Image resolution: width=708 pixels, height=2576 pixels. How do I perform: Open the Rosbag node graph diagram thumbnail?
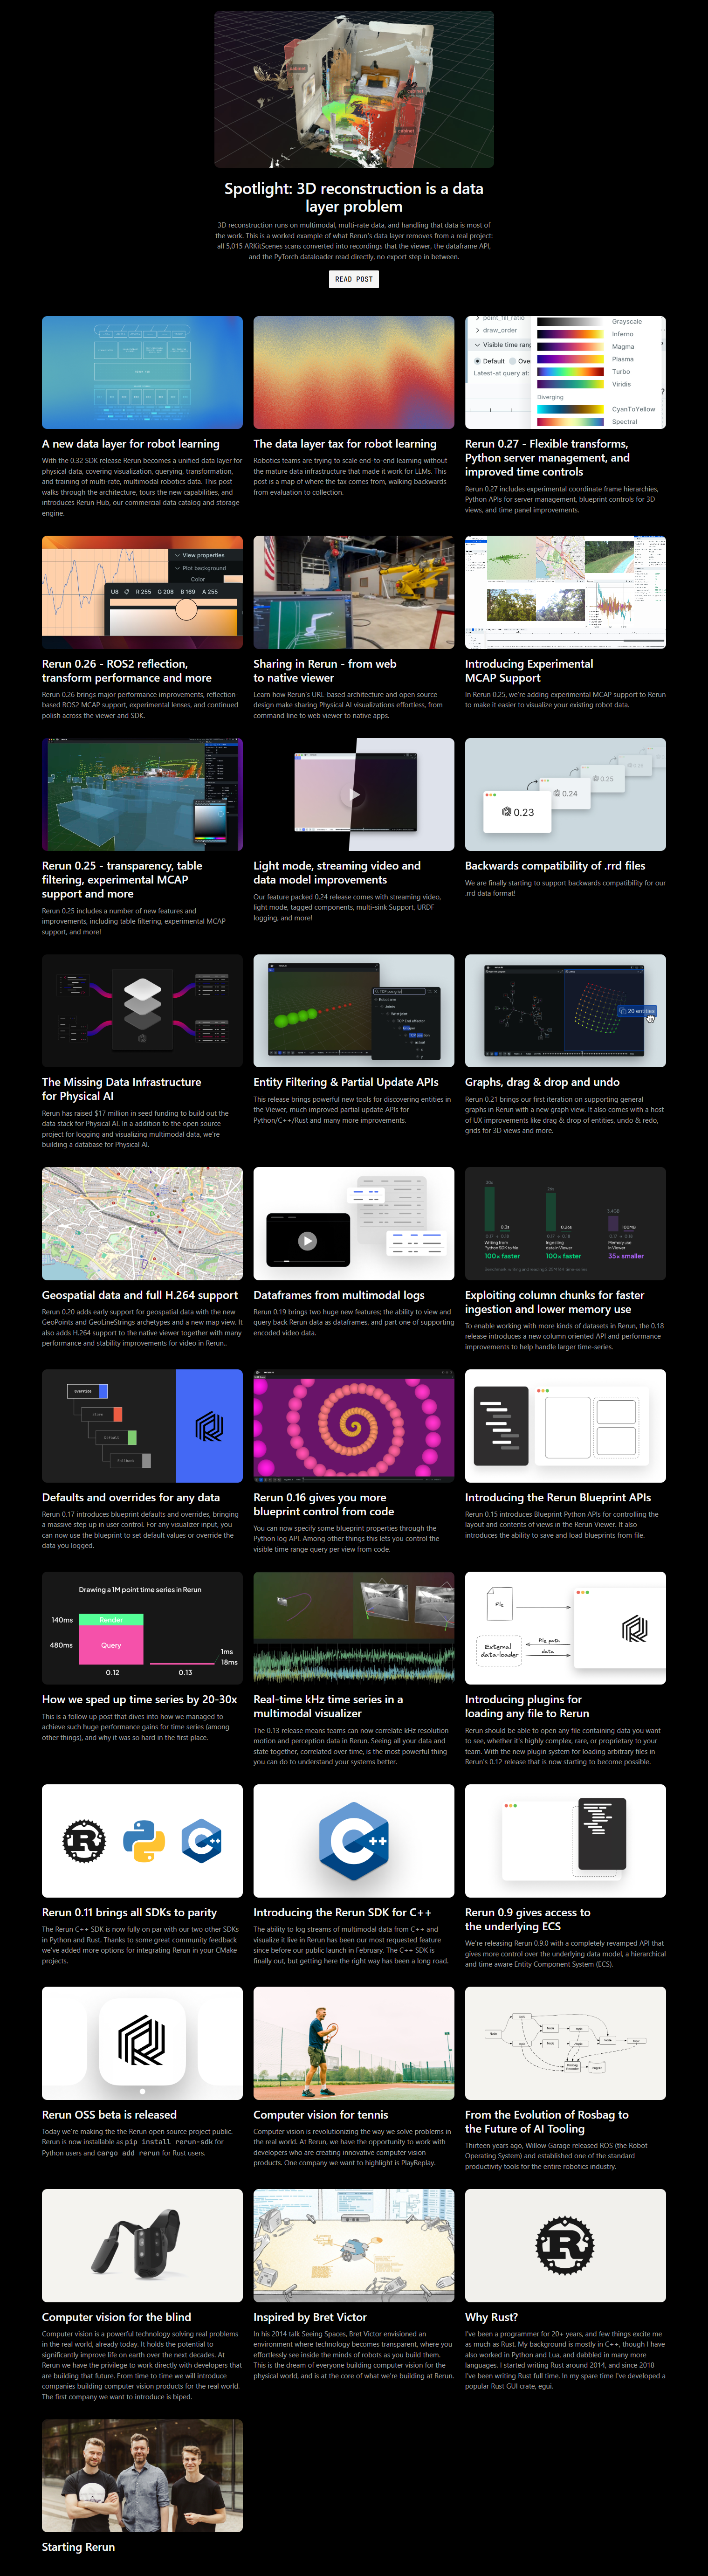click(565, 2044)
